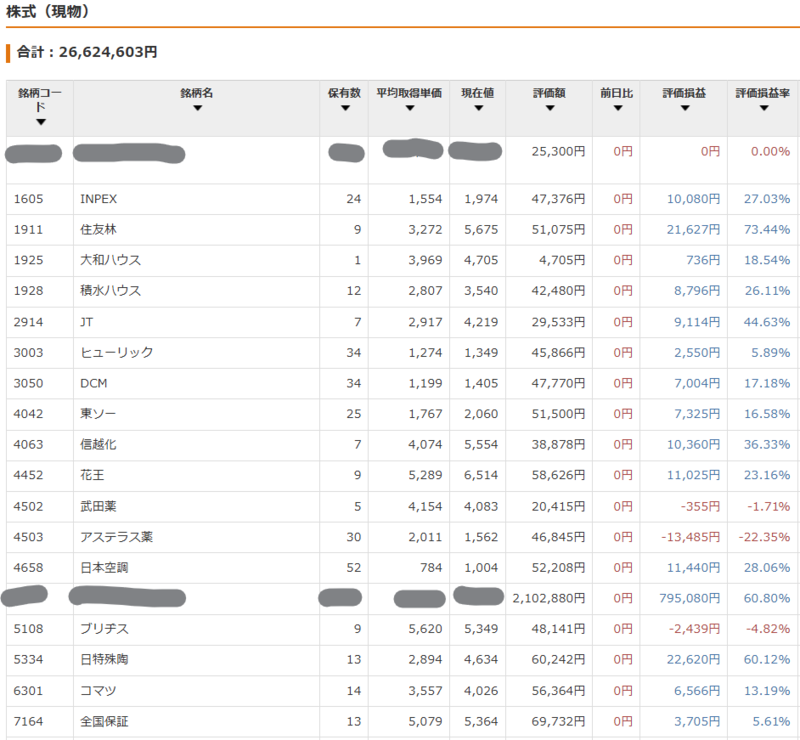Click the 株式（現物） section heading
800x740 pixels.
coord(47,11)
